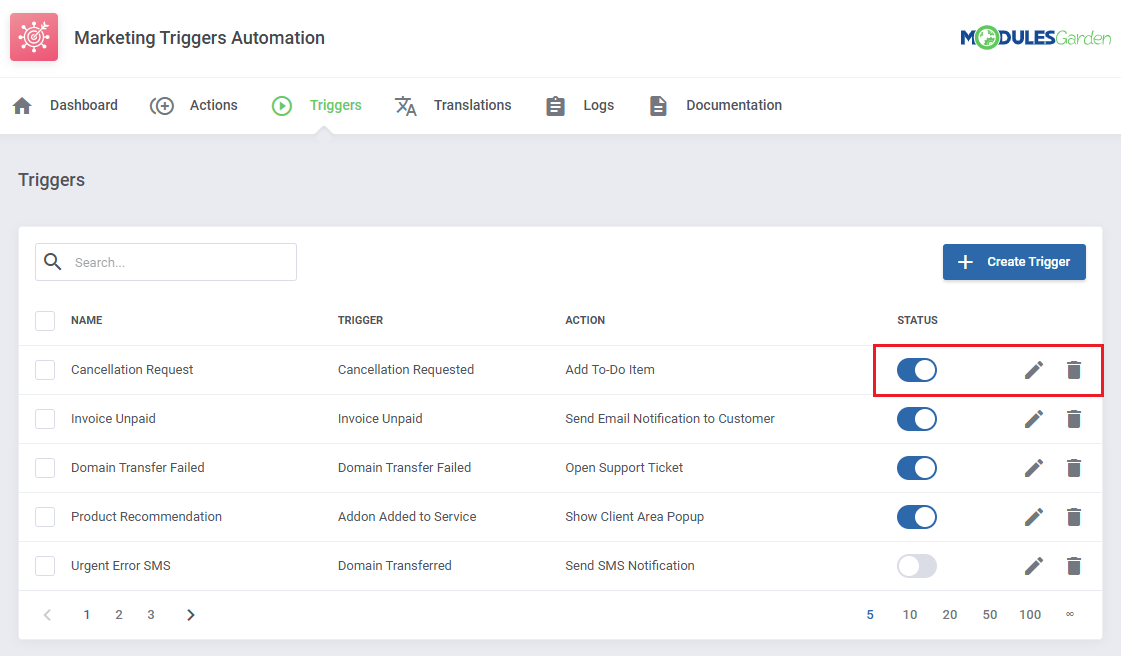The width and height of the screenshot is (1121, 656).
Task: Tick the Urgent Error SMS row checkbox
Action: (45, 566)
